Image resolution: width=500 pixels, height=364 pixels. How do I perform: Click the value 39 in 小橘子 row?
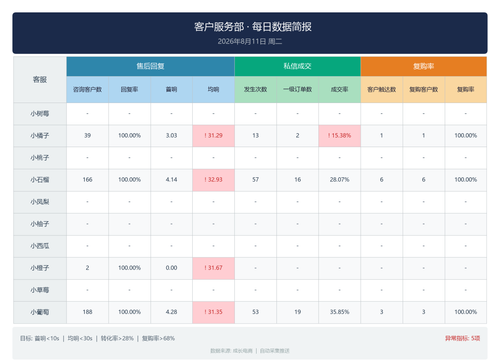click(x=87, y=136)
